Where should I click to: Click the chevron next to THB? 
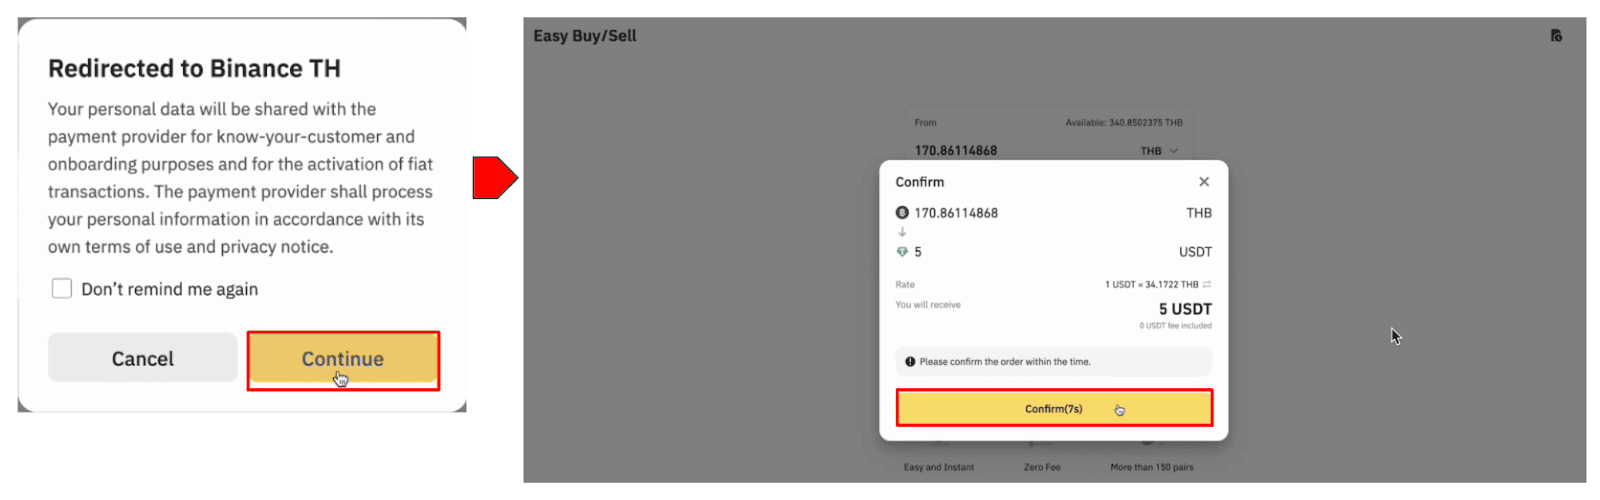tap(1174, 151)
